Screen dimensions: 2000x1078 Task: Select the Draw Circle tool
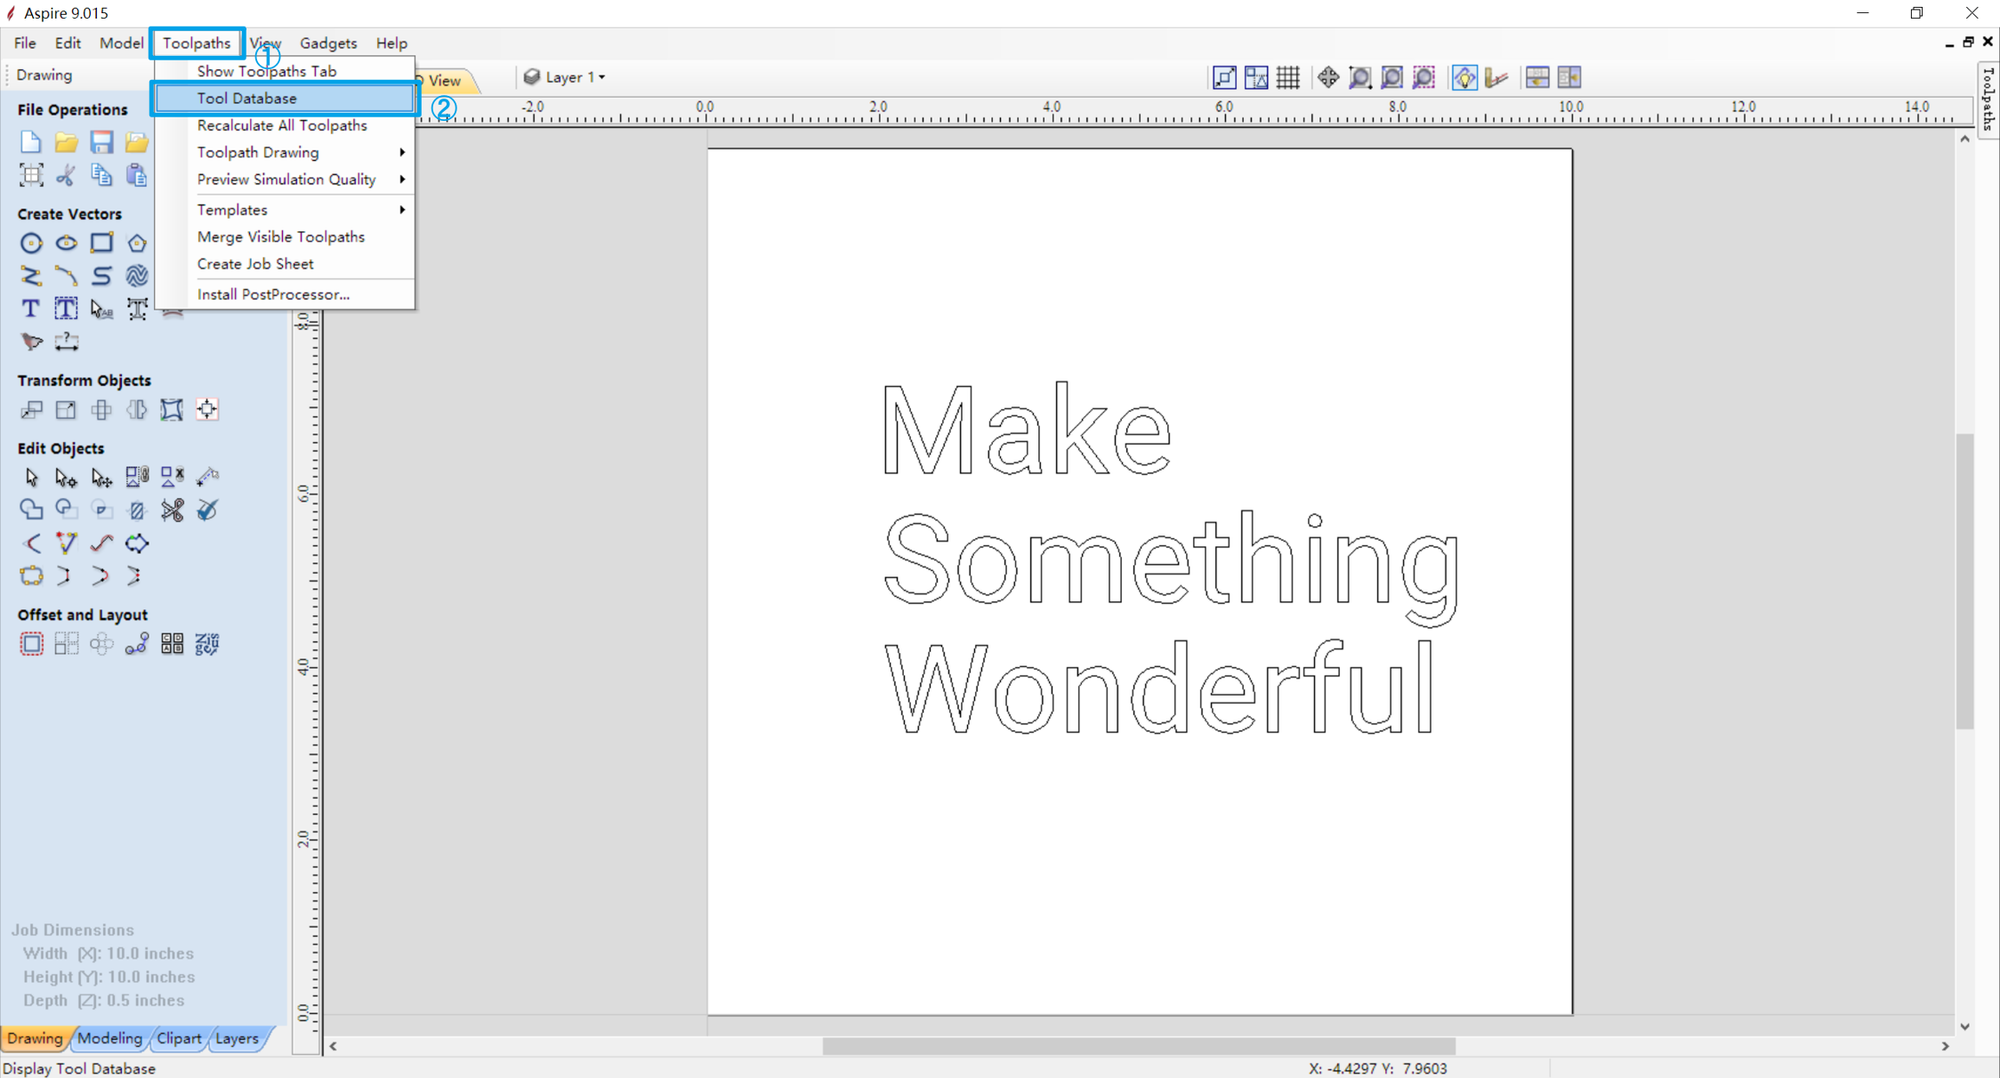click(x=31, y=243)
